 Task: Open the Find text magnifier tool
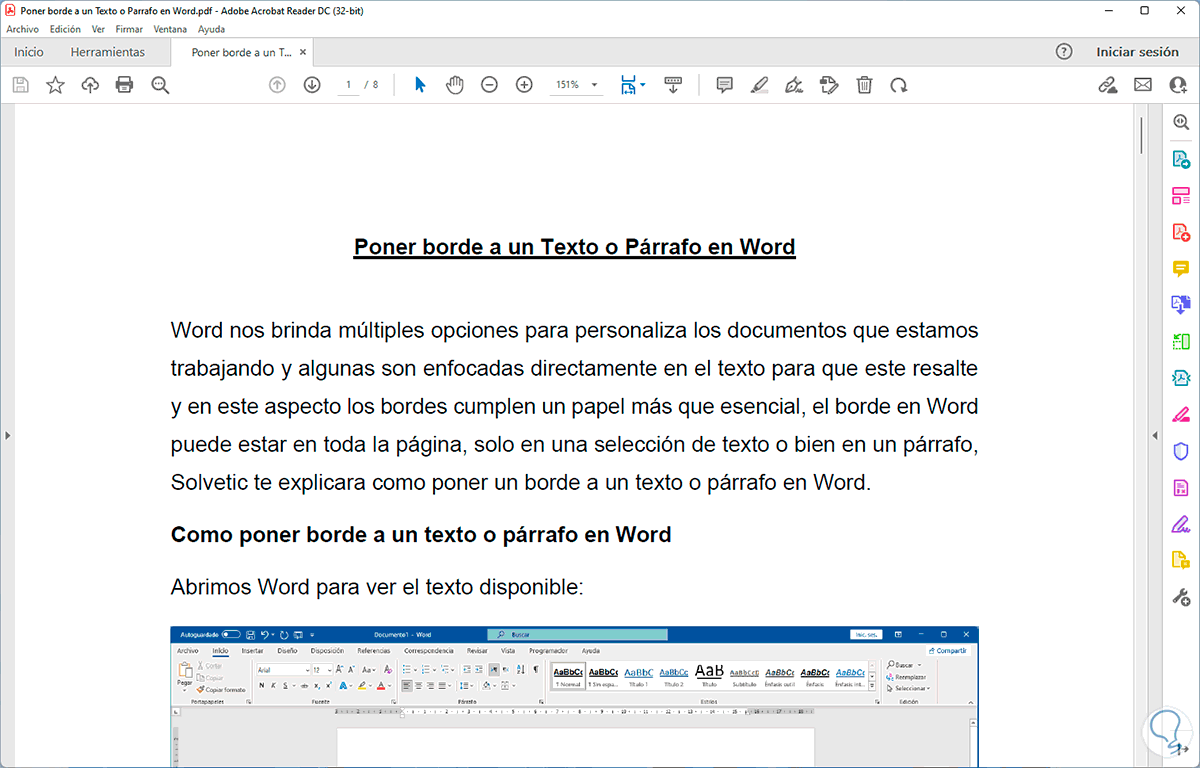[160, 85]
